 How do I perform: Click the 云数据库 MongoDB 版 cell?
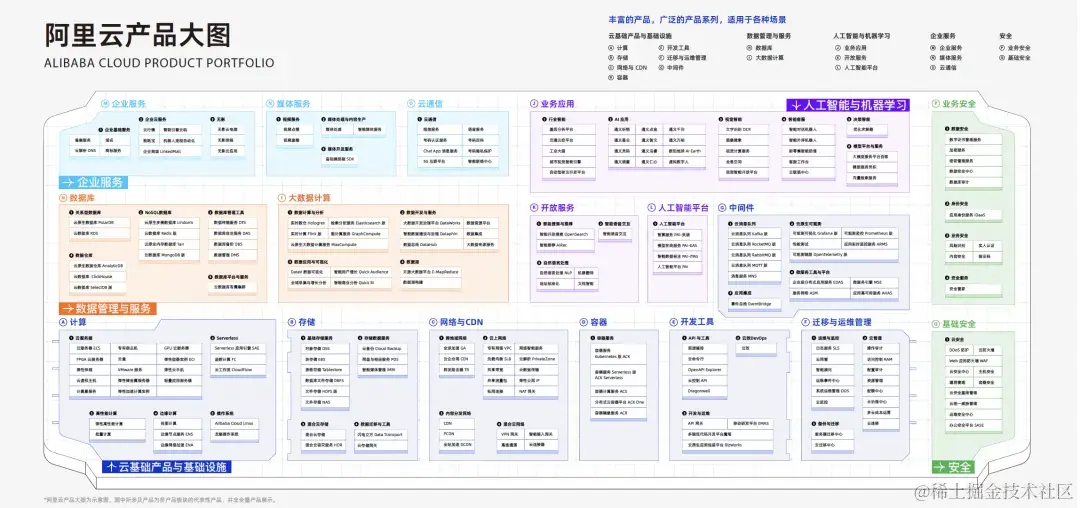169,255
